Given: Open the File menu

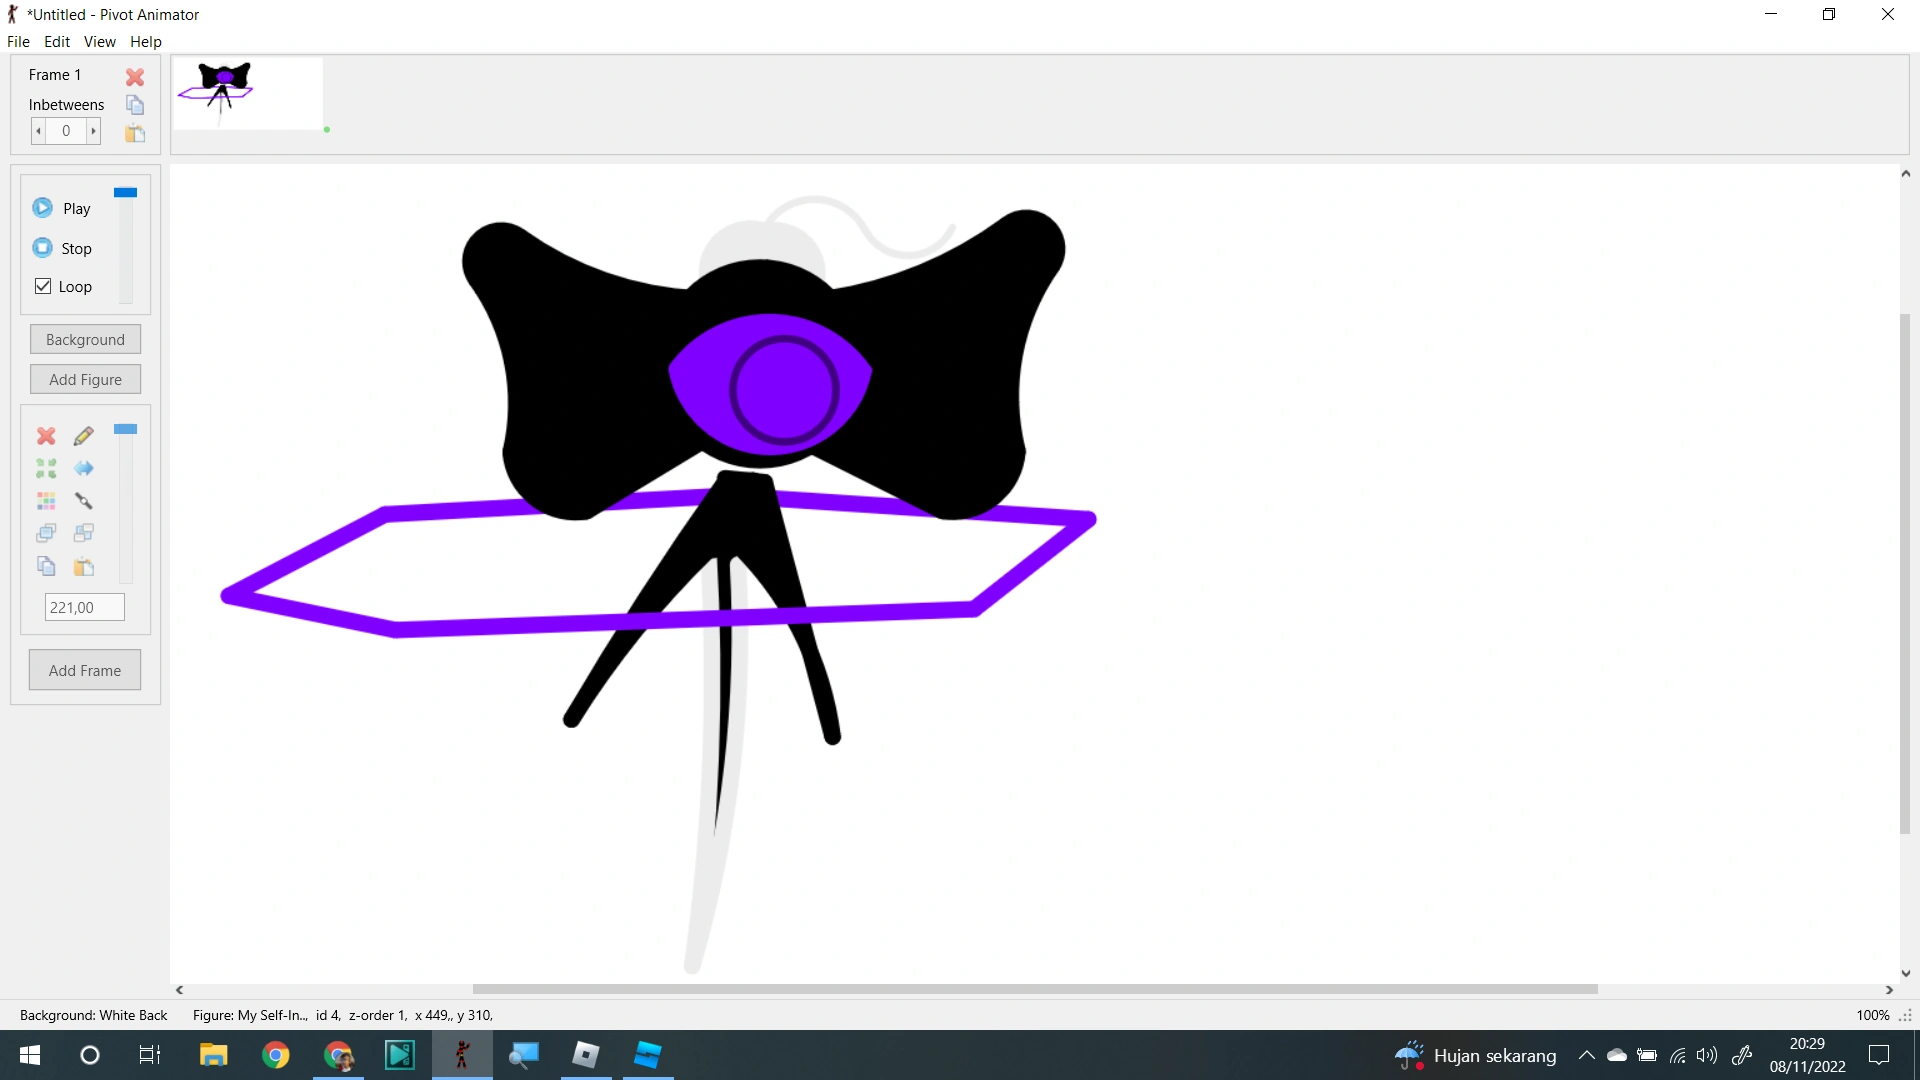Looking at the screenshot, I should coord(18,42).
